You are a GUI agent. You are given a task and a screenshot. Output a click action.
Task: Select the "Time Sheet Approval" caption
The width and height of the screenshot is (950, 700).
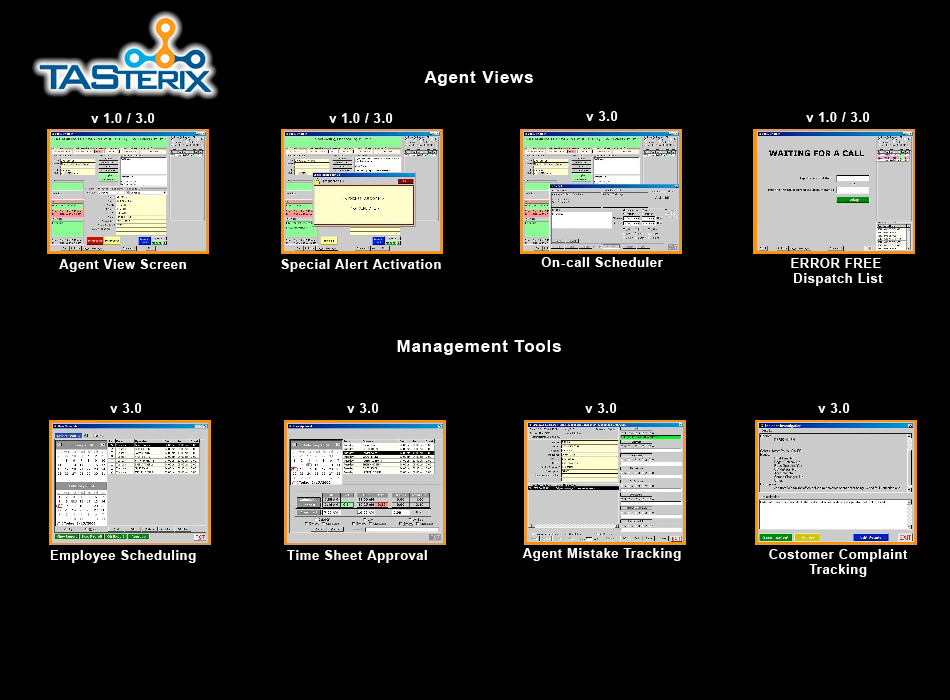[357, 556]
